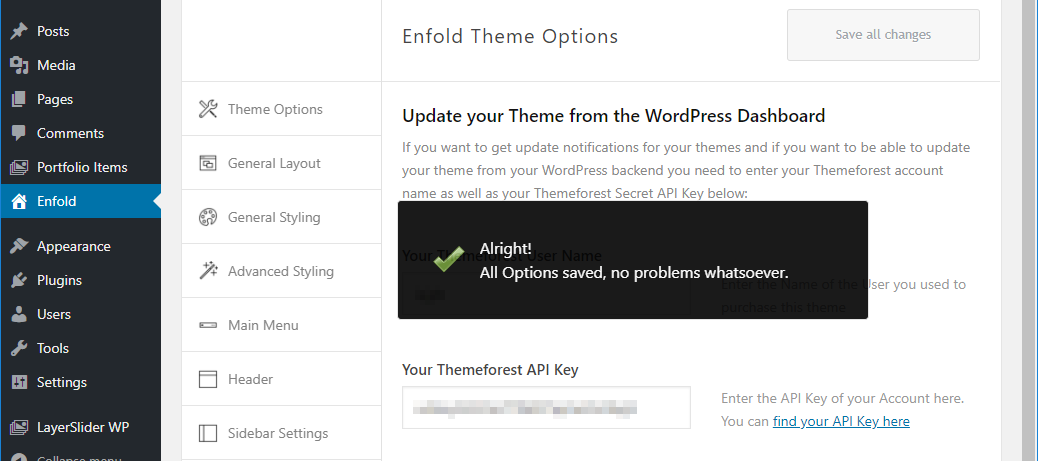Click the Comments bubble icon
The height and width of the screenshot is (461, 1038).
[x=18, y=133]
